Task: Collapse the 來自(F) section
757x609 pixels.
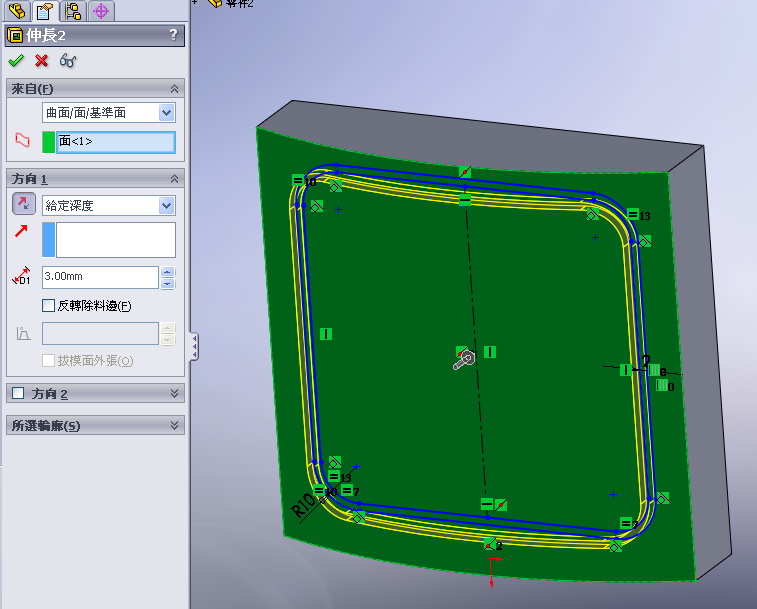Action: pos(174,89)
